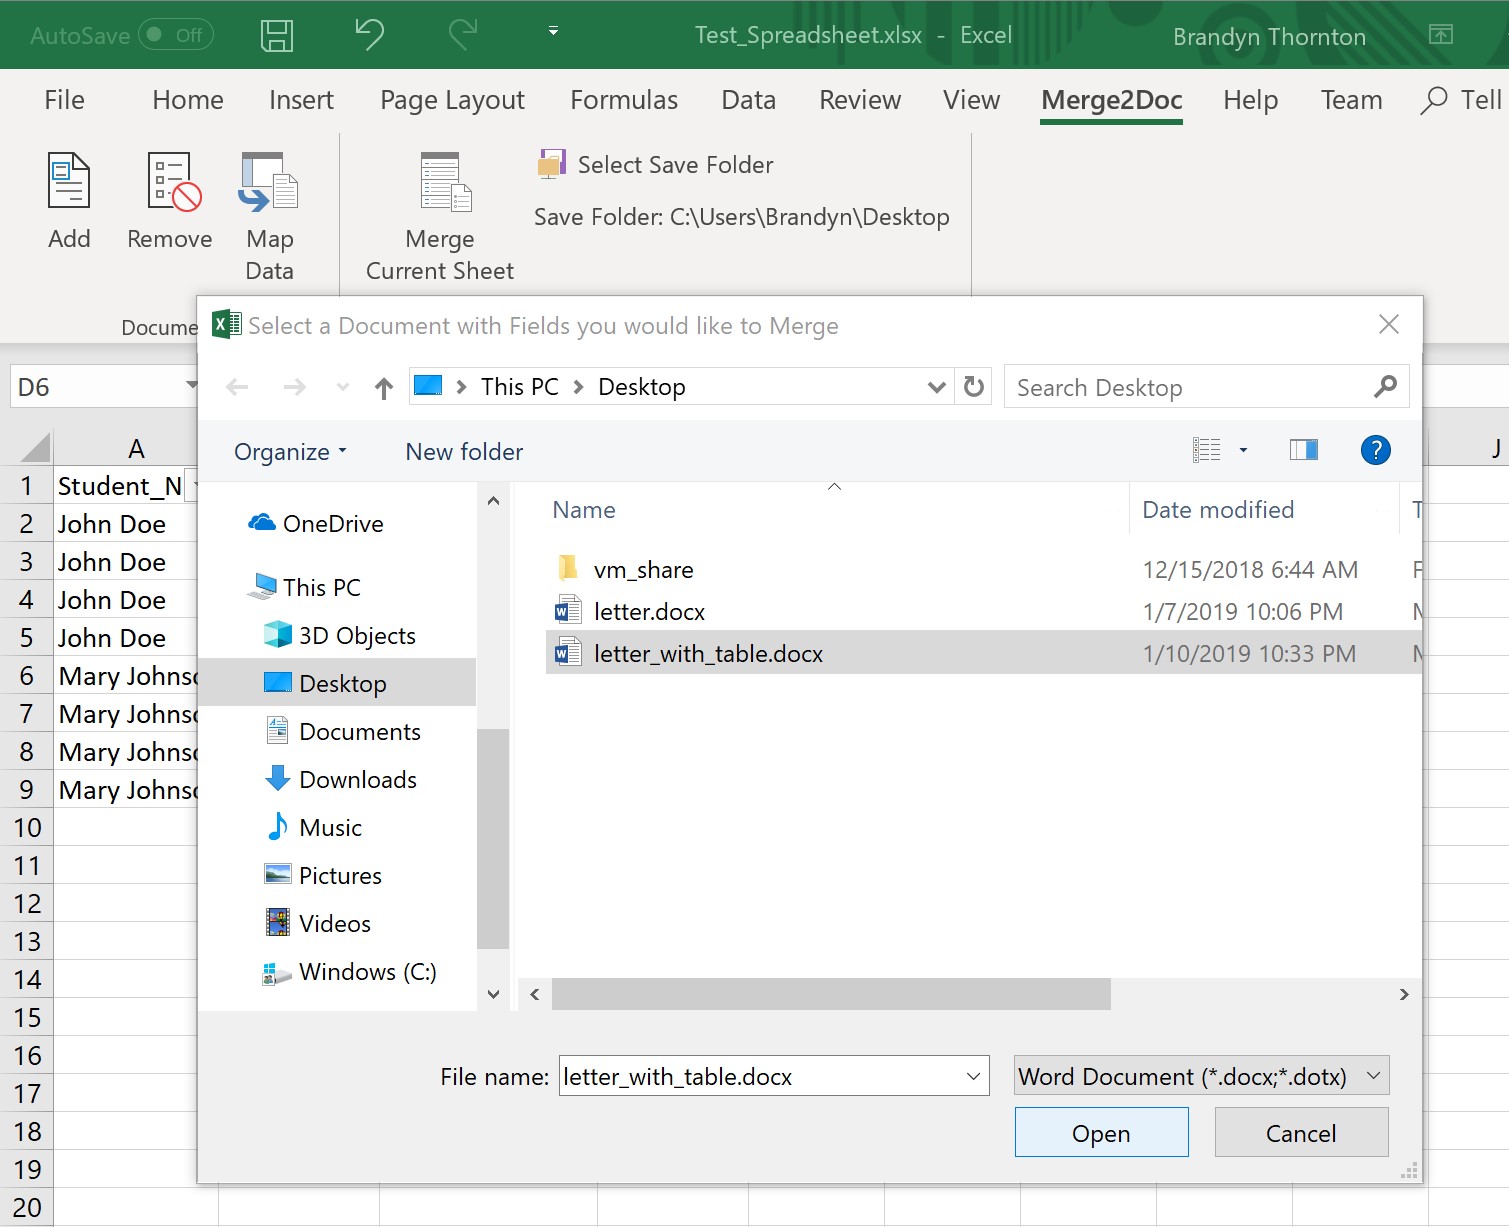
Task: Switch to the Home tab
Action: tap(188, 100)
